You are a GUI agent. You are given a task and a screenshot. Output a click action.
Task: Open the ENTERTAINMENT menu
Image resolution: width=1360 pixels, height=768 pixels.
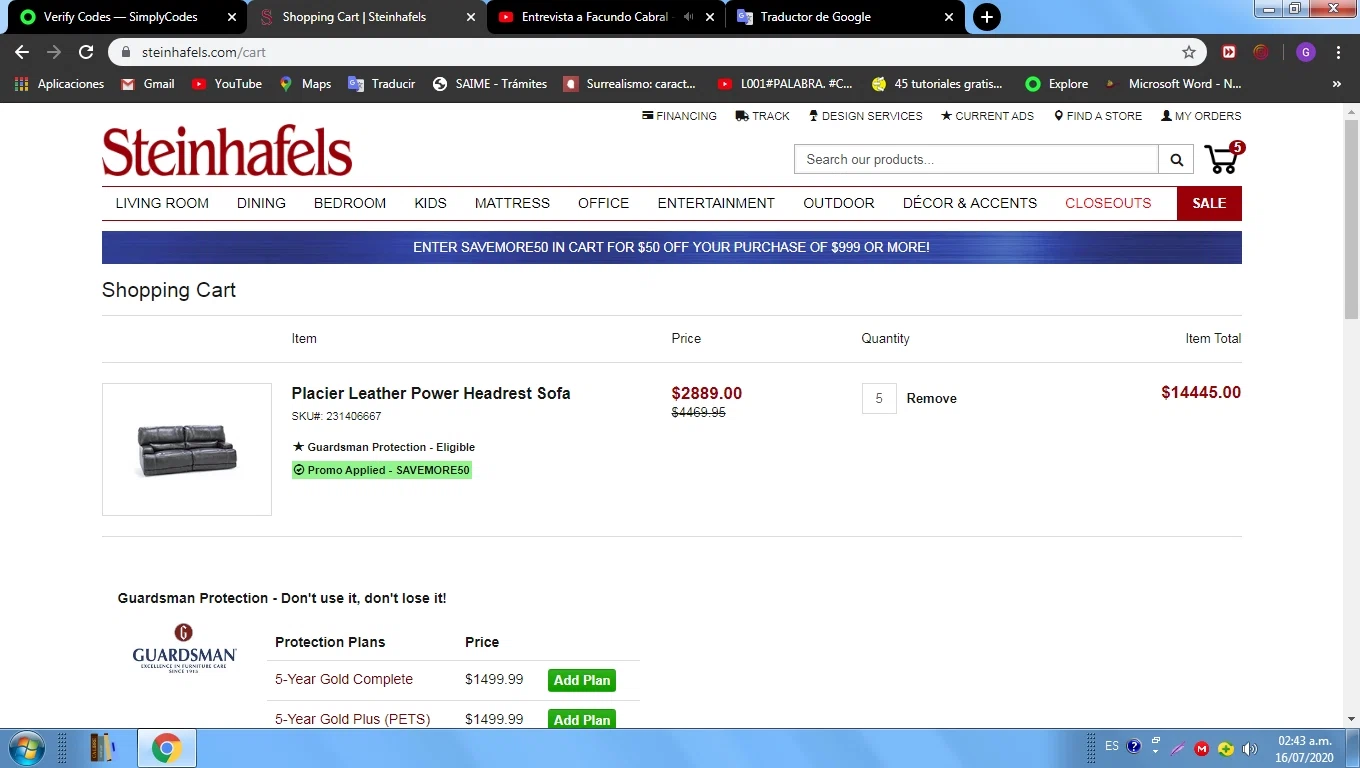(x=716, y=203)
